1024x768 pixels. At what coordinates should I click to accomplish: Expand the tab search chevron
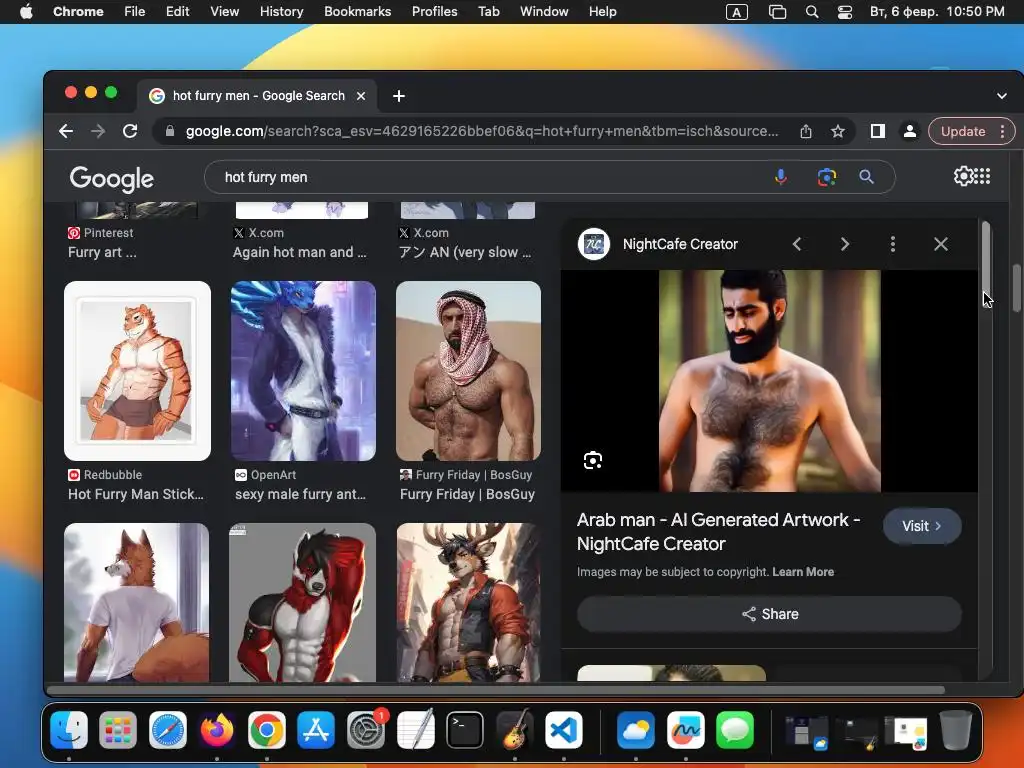click(x=1002, y=96)
